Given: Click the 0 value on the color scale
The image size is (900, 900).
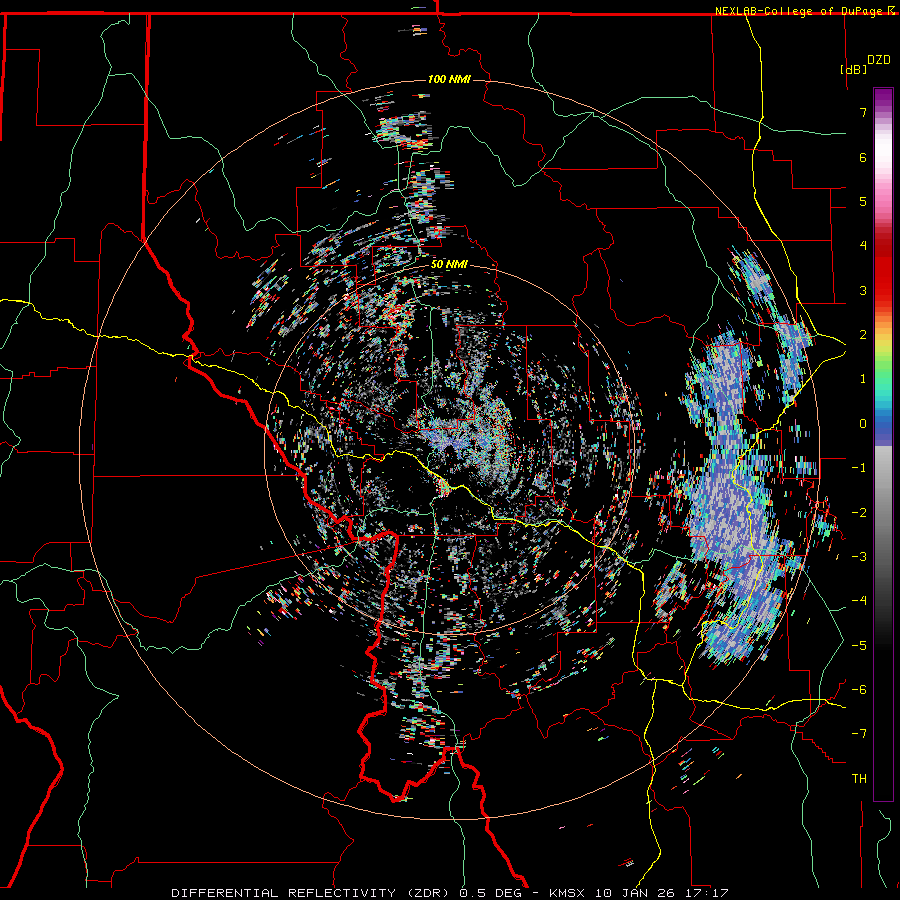Looking at the screenshot, I should click(x=863, y=424).
